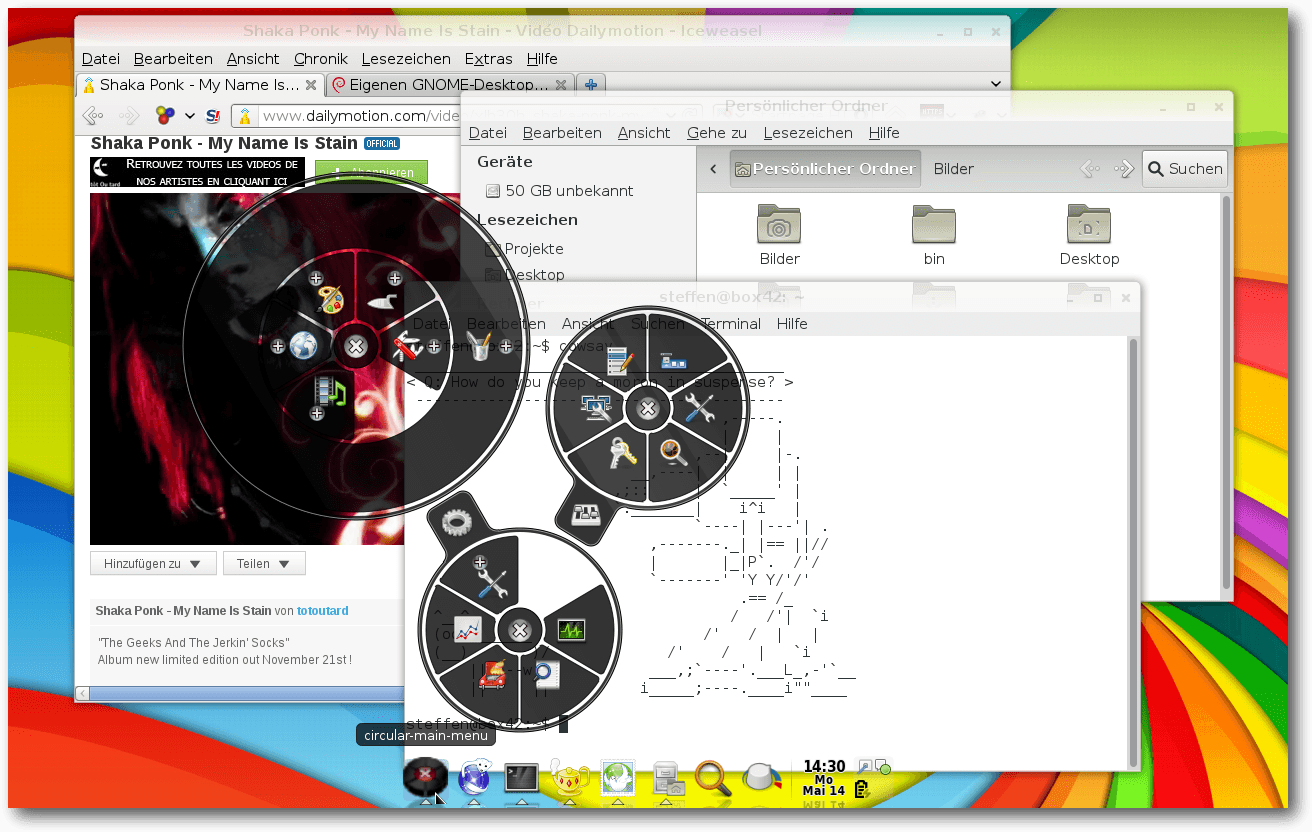Open Chronik menu in Iceweasel
The width and height of the screenshot is (1312, 832).
pyautogui.click(x=321, y=59)
